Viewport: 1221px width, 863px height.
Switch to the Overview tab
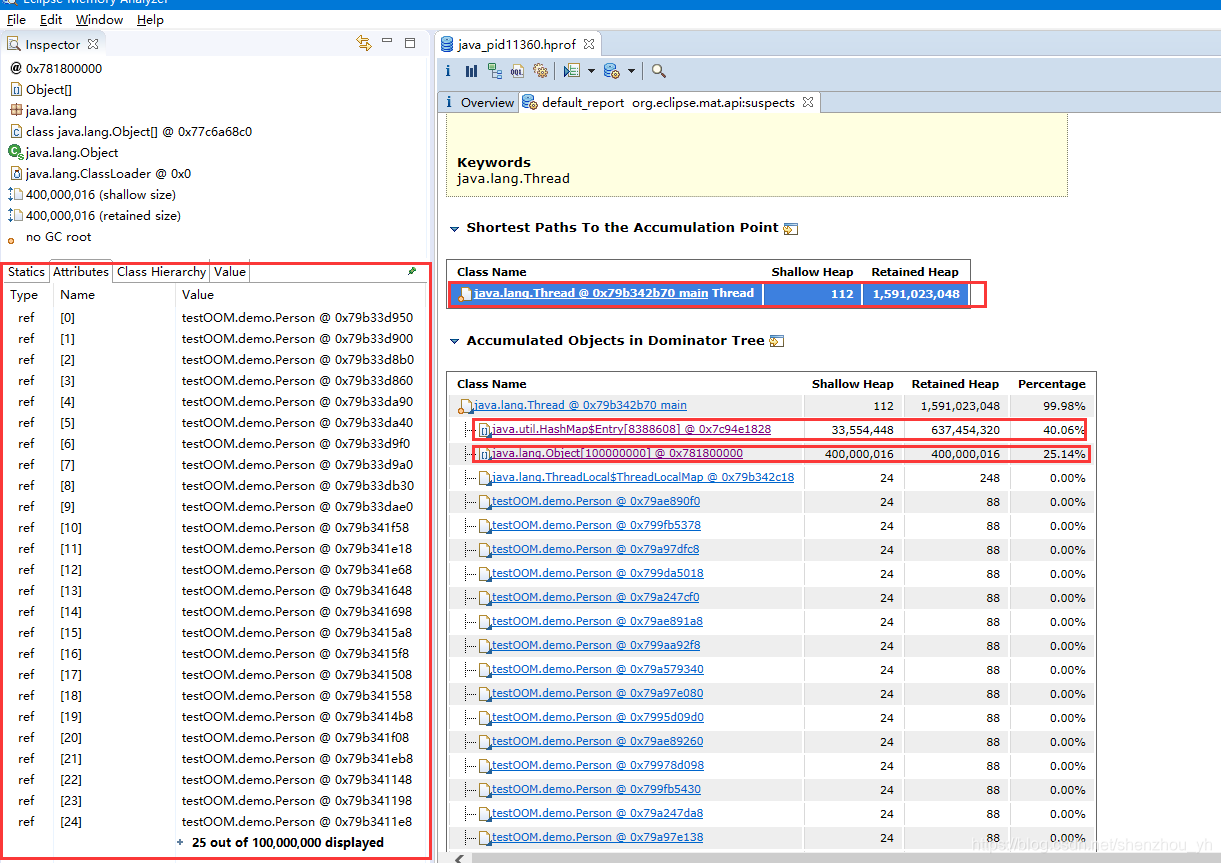[478, 102]
